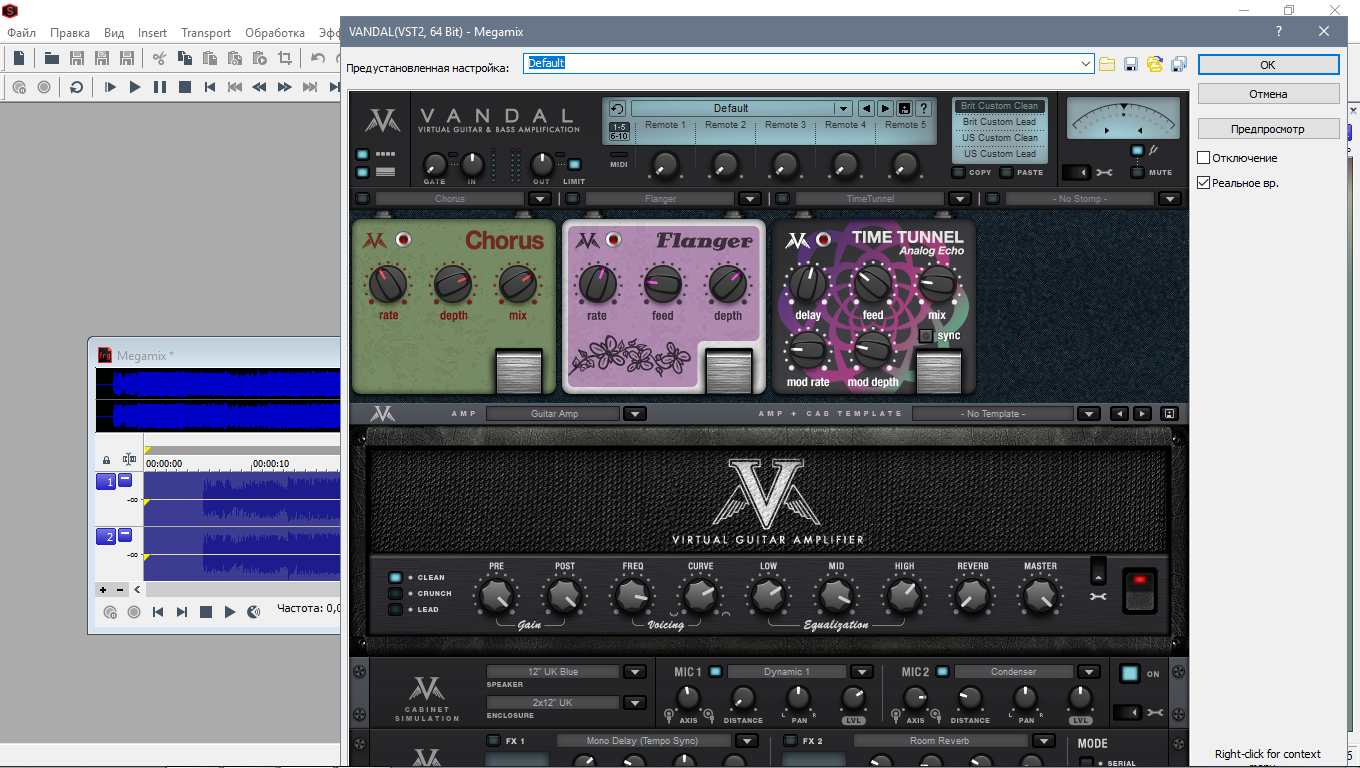This screenshot has width=1360, height=768.
Task: Click the amplifier settings wrench icon
Action: [x=1098, y=597]
